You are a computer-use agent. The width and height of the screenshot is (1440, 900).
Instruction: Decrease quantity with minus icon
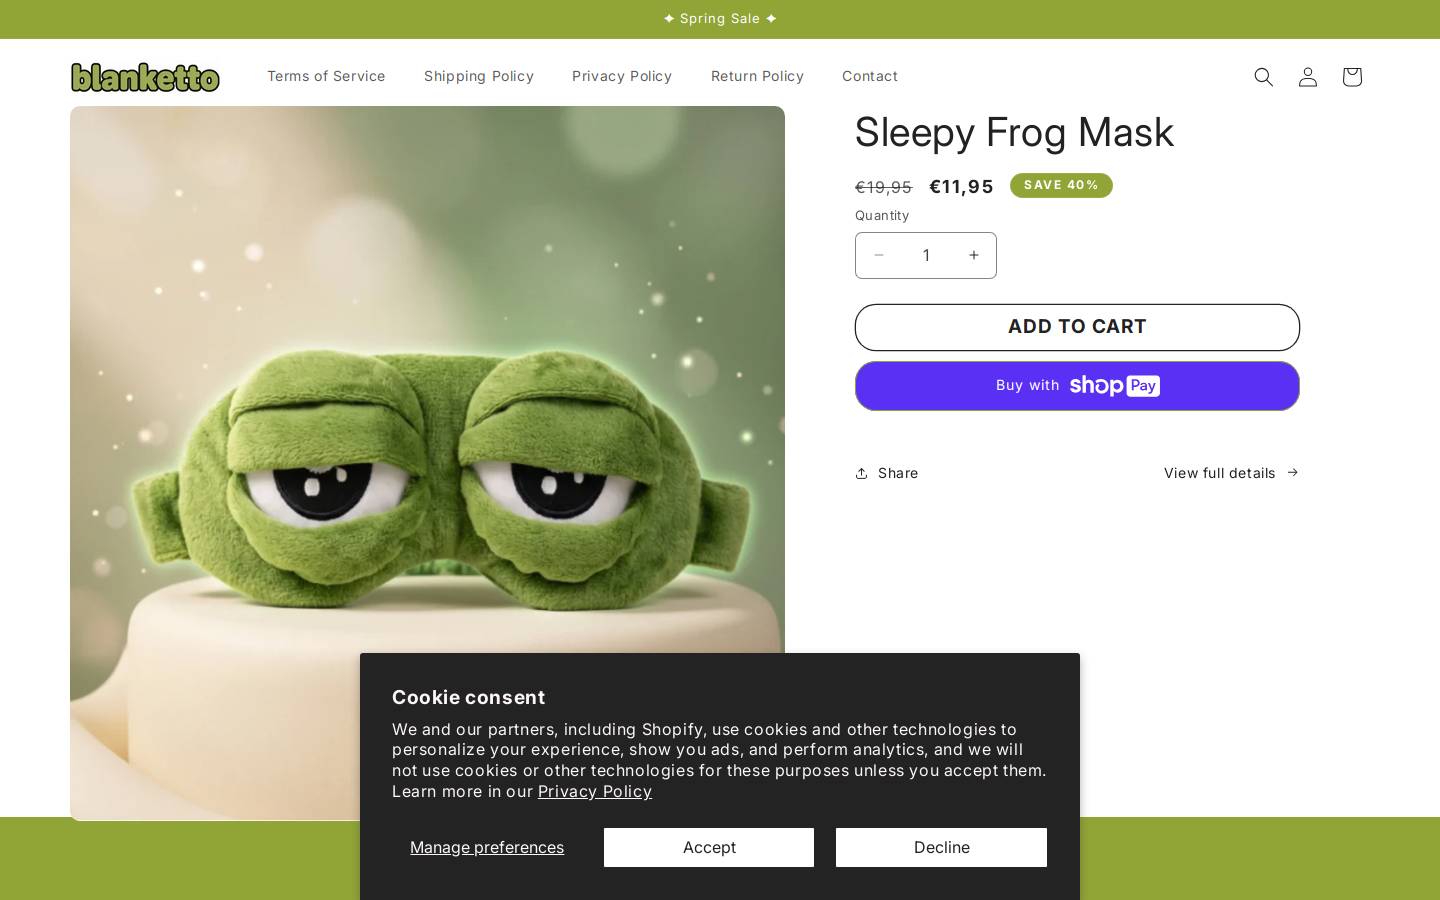pos(878,255)
